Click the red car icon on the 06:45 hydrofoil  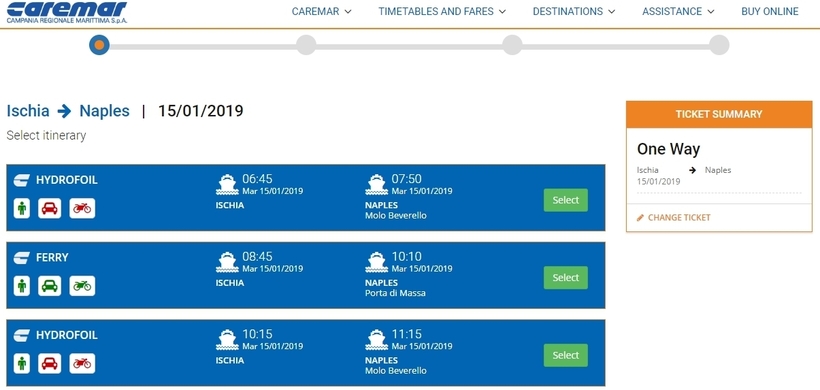click(x=50, y=208)
